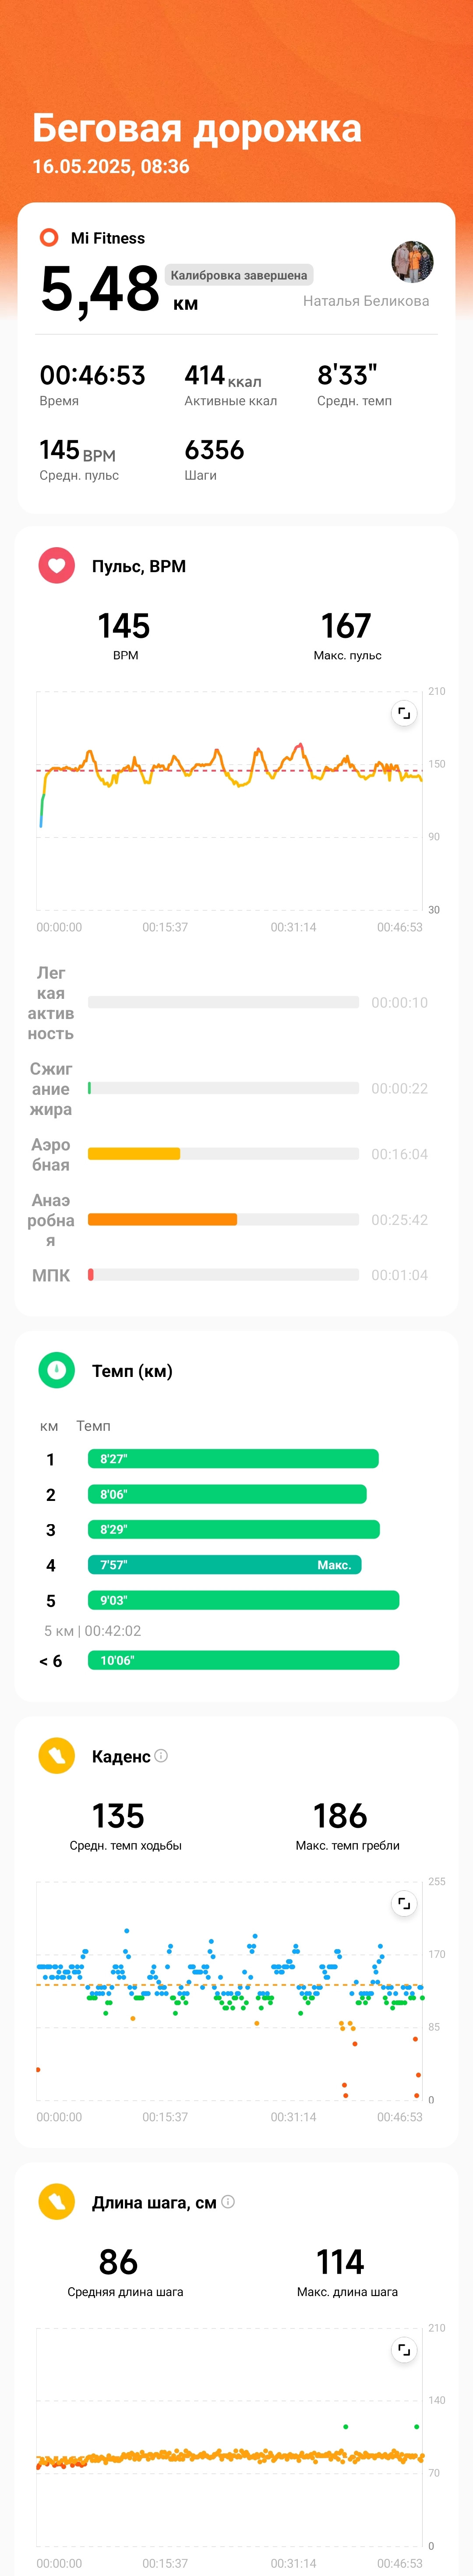Click the green Темп section icon
The image size is (473, 2576).
pos(56,1370)
